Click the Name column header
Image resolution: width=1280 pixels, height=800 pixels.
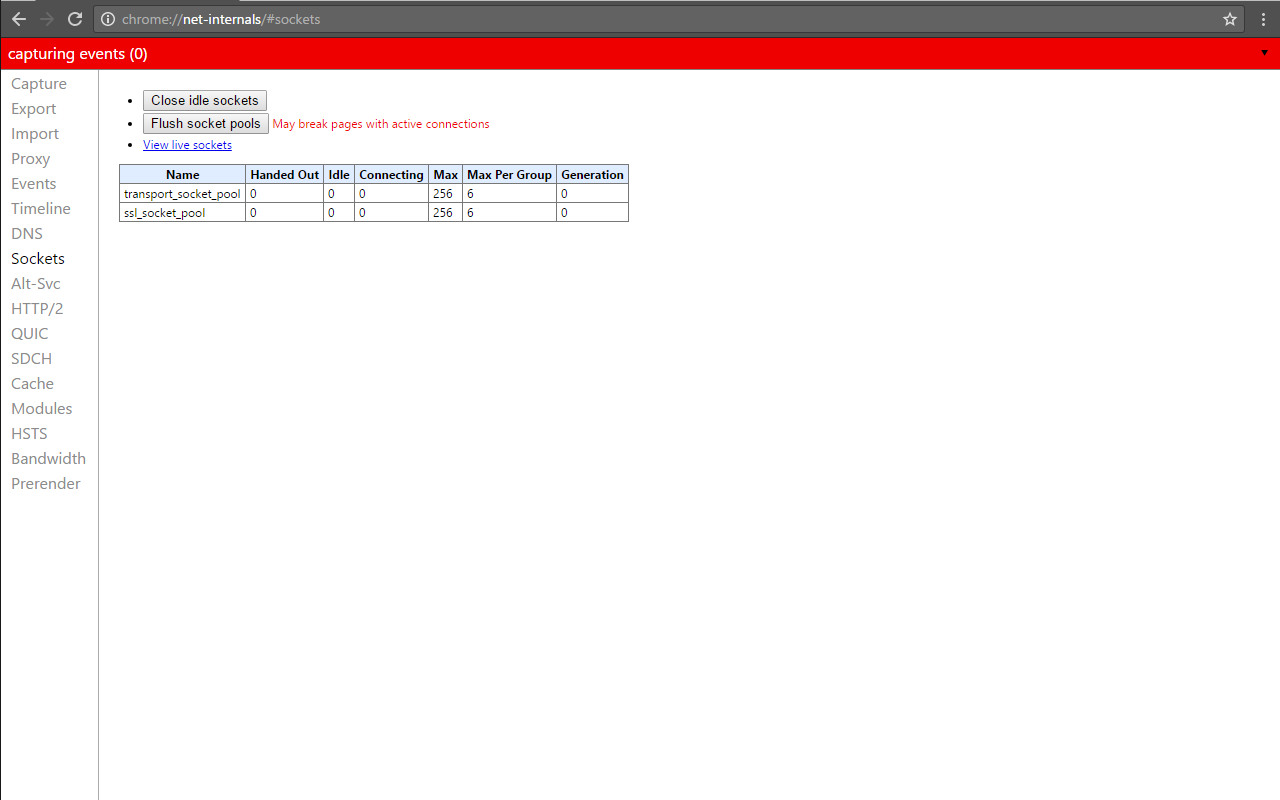[x=183, y=175]
